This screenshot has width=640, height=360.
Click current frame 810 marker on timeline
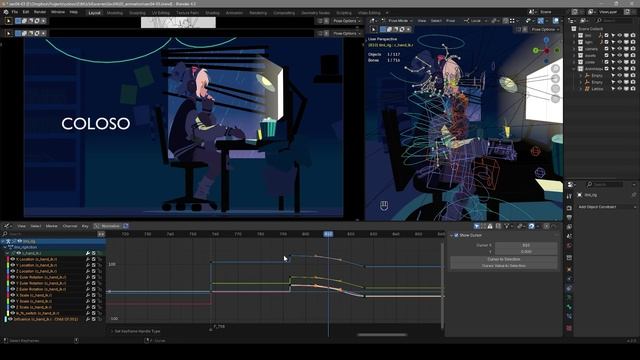[x=328, y=234]
